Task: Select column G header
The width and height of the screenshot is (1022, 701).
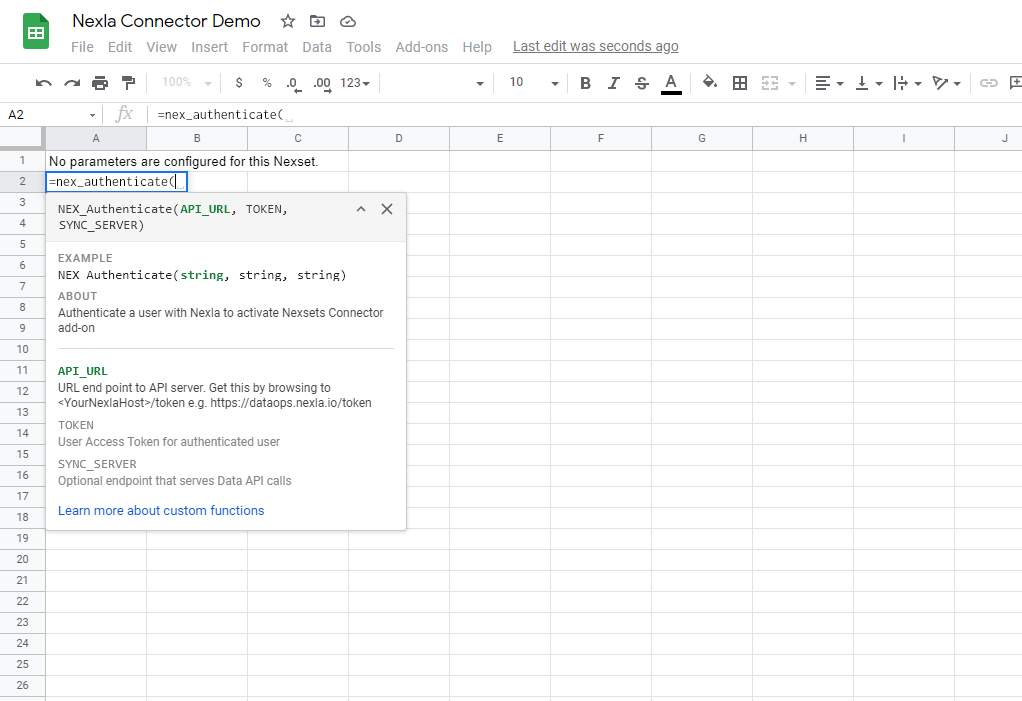Action: tap(702, 138)
